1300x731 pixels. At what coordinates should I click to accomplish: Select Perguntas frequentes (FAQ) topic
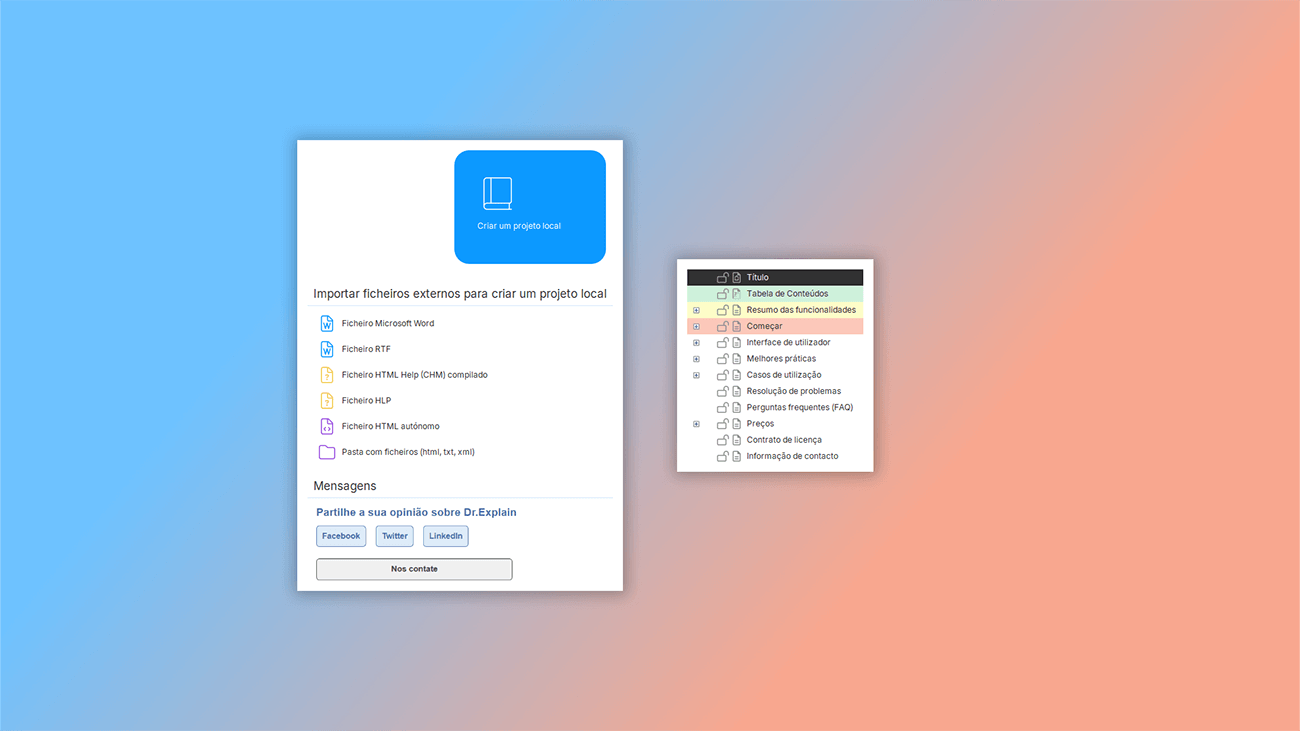click(x=799, y=408)
